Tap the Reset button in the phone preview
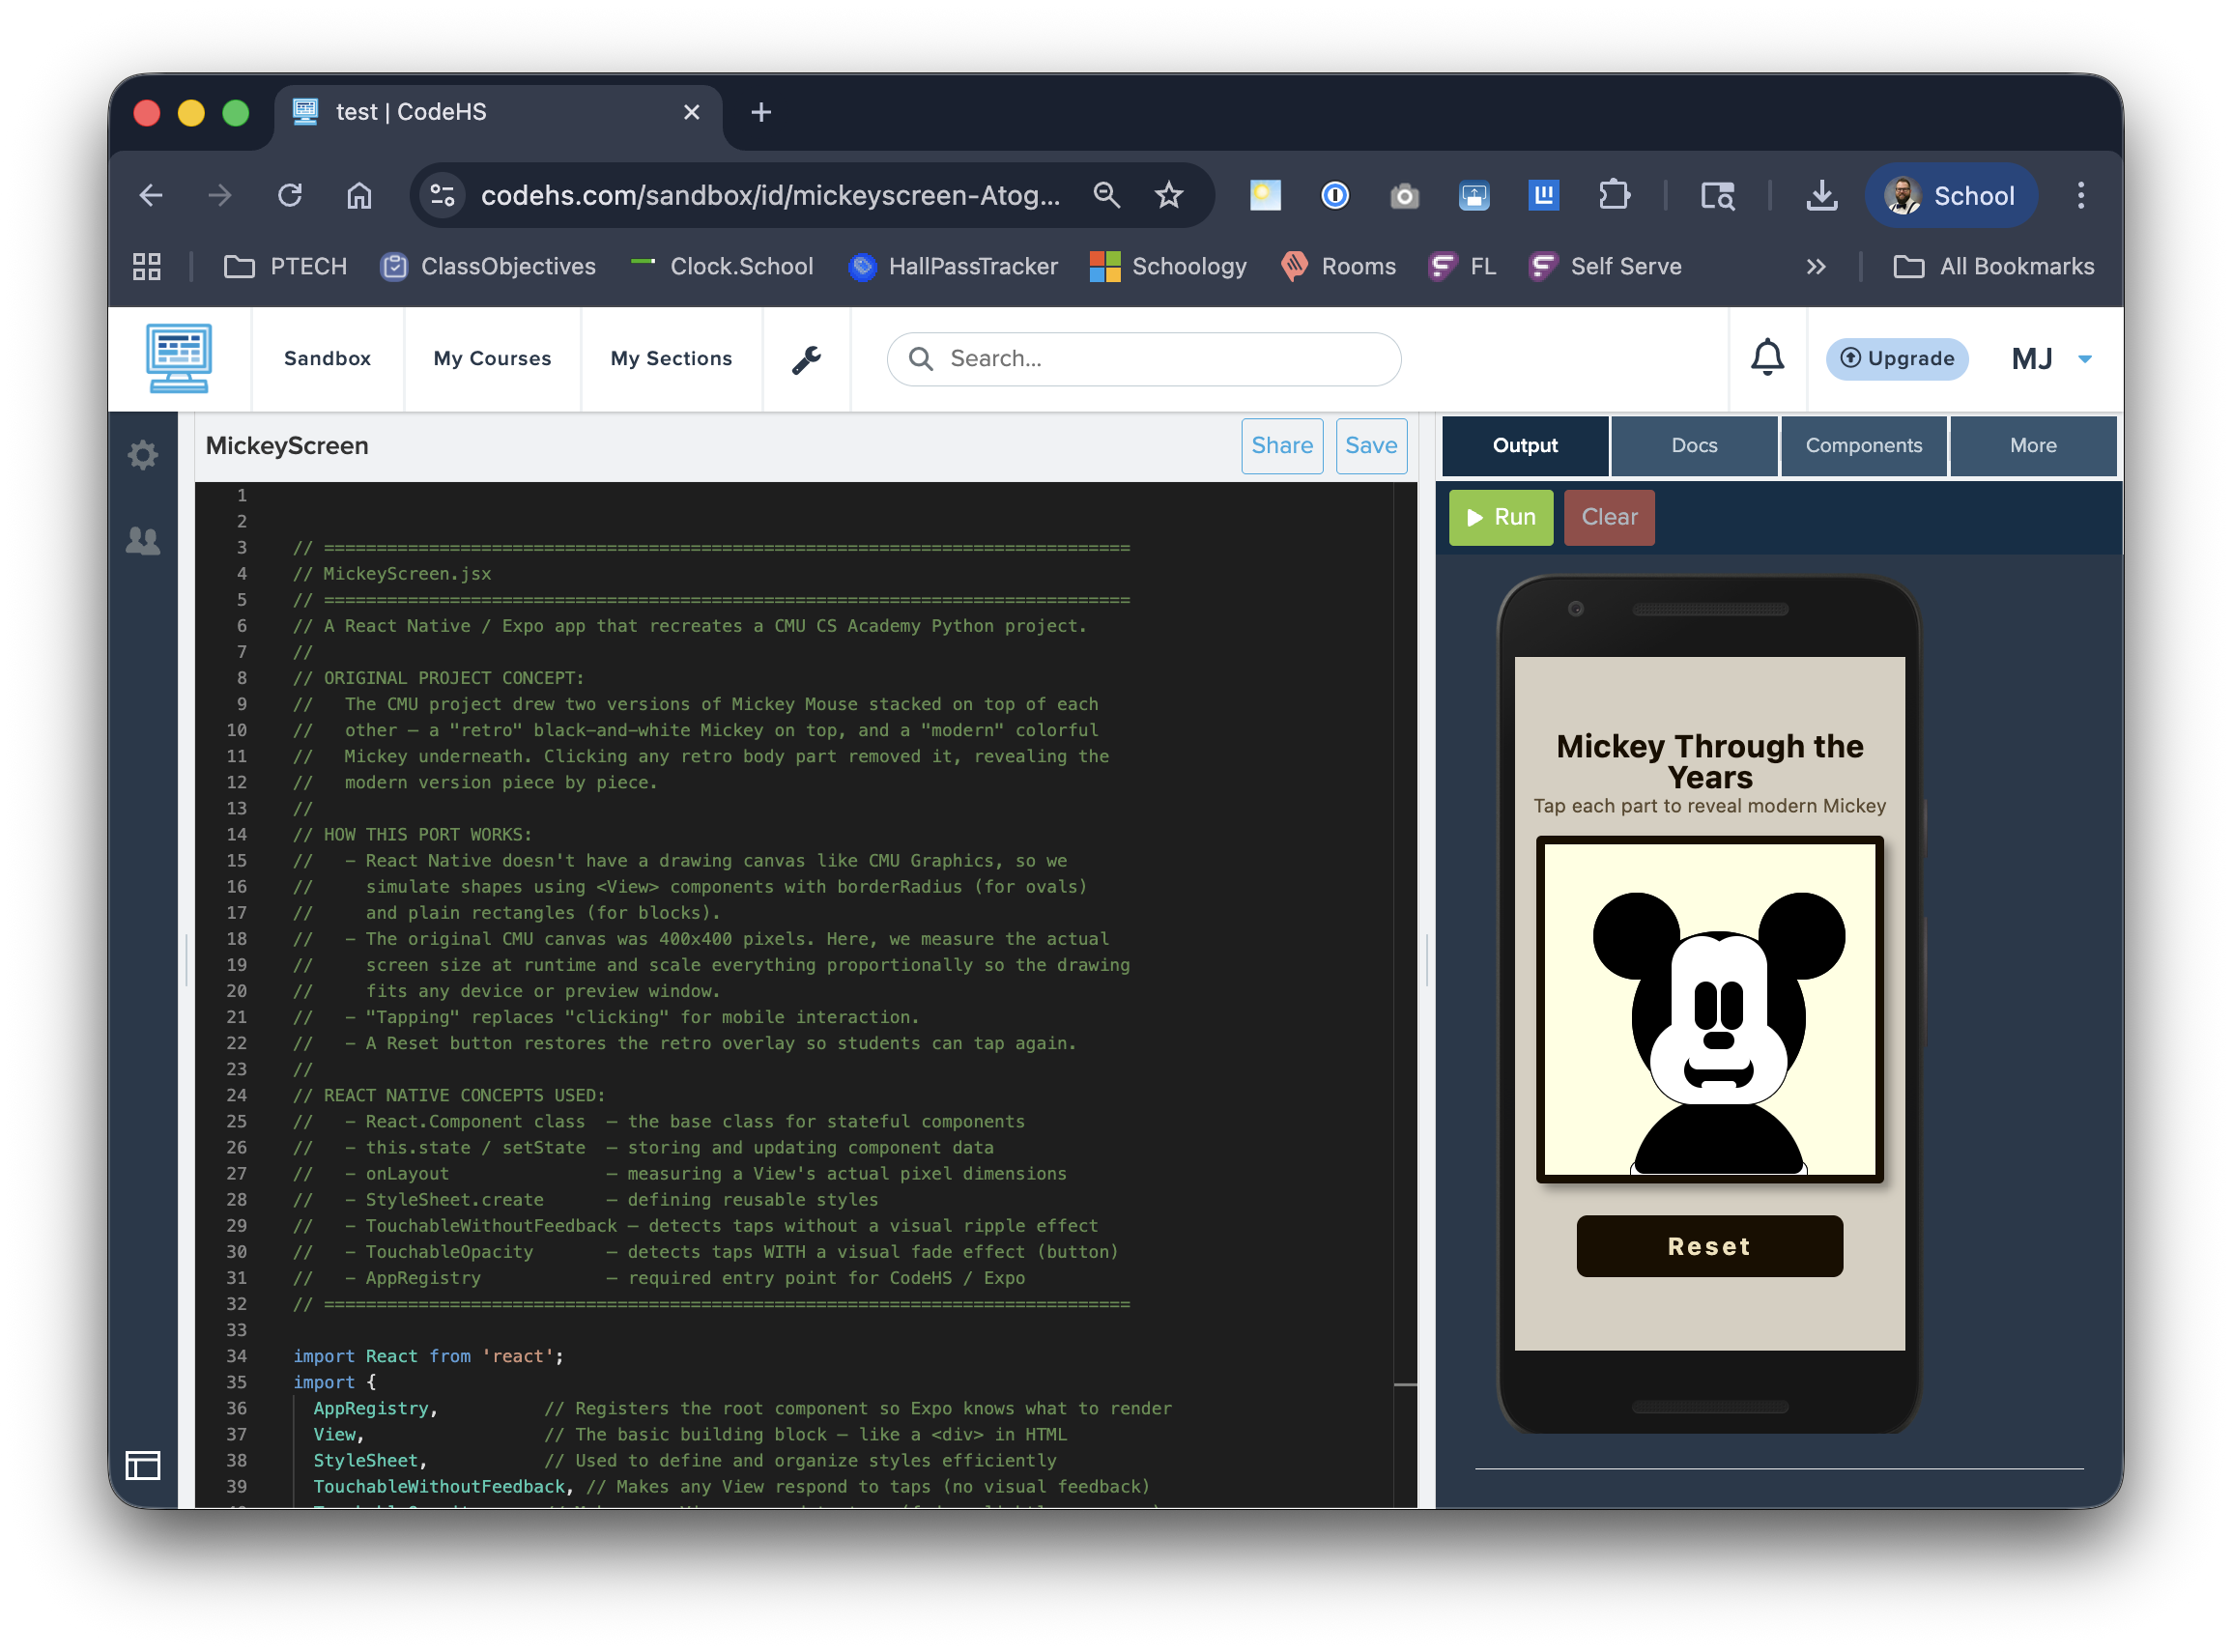 click(x=1709, y=1245)
